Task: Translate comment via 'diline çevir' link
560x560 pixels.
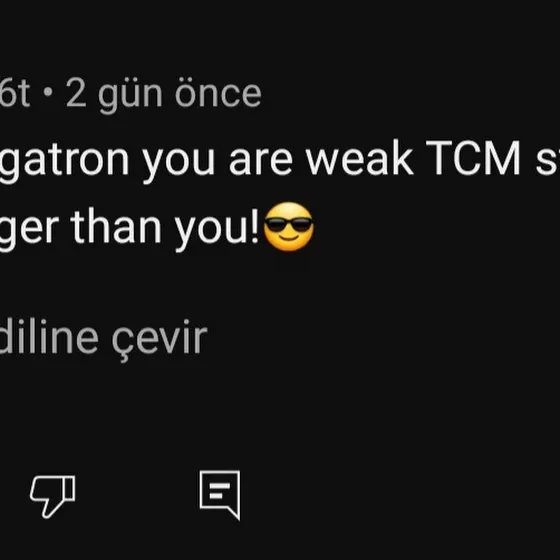Action: (103, 338)
